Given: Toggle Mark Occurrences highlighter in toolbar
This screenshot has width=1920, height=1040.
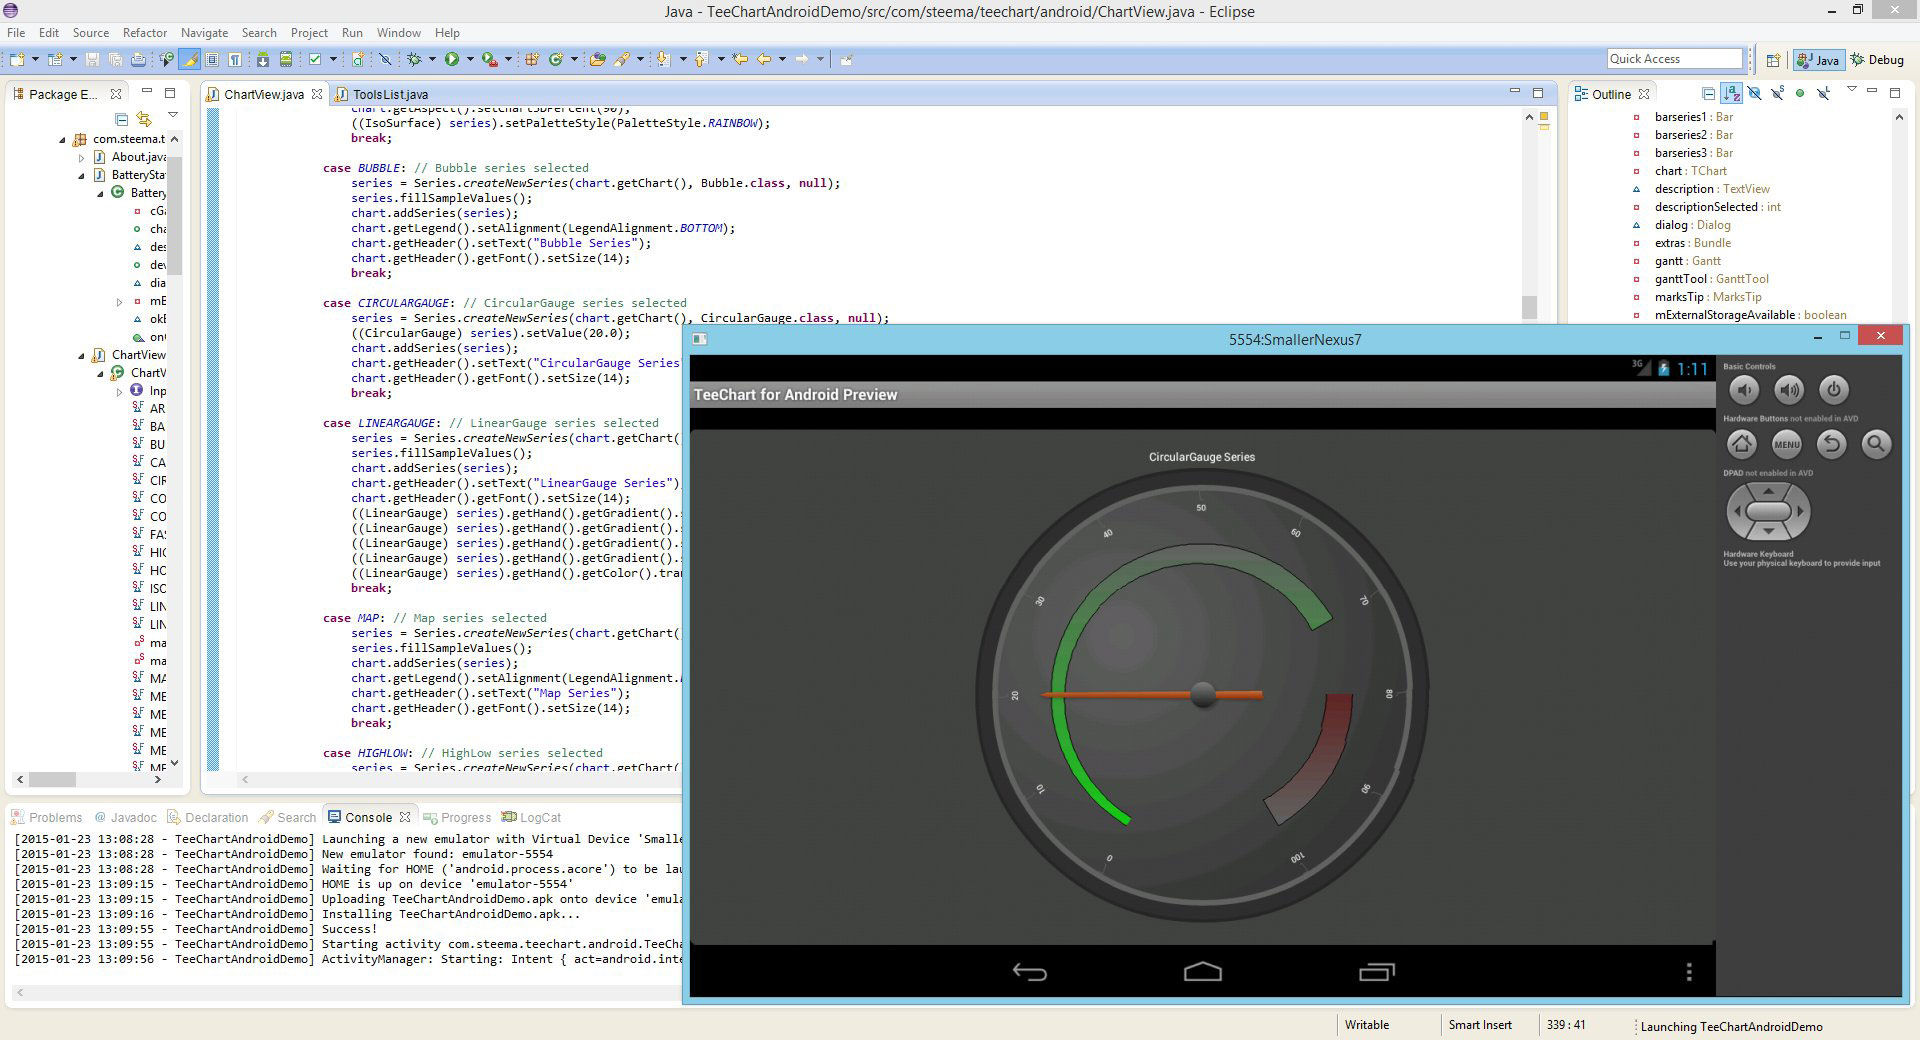Looking at the screenshot, I should [x=189, y=59].
